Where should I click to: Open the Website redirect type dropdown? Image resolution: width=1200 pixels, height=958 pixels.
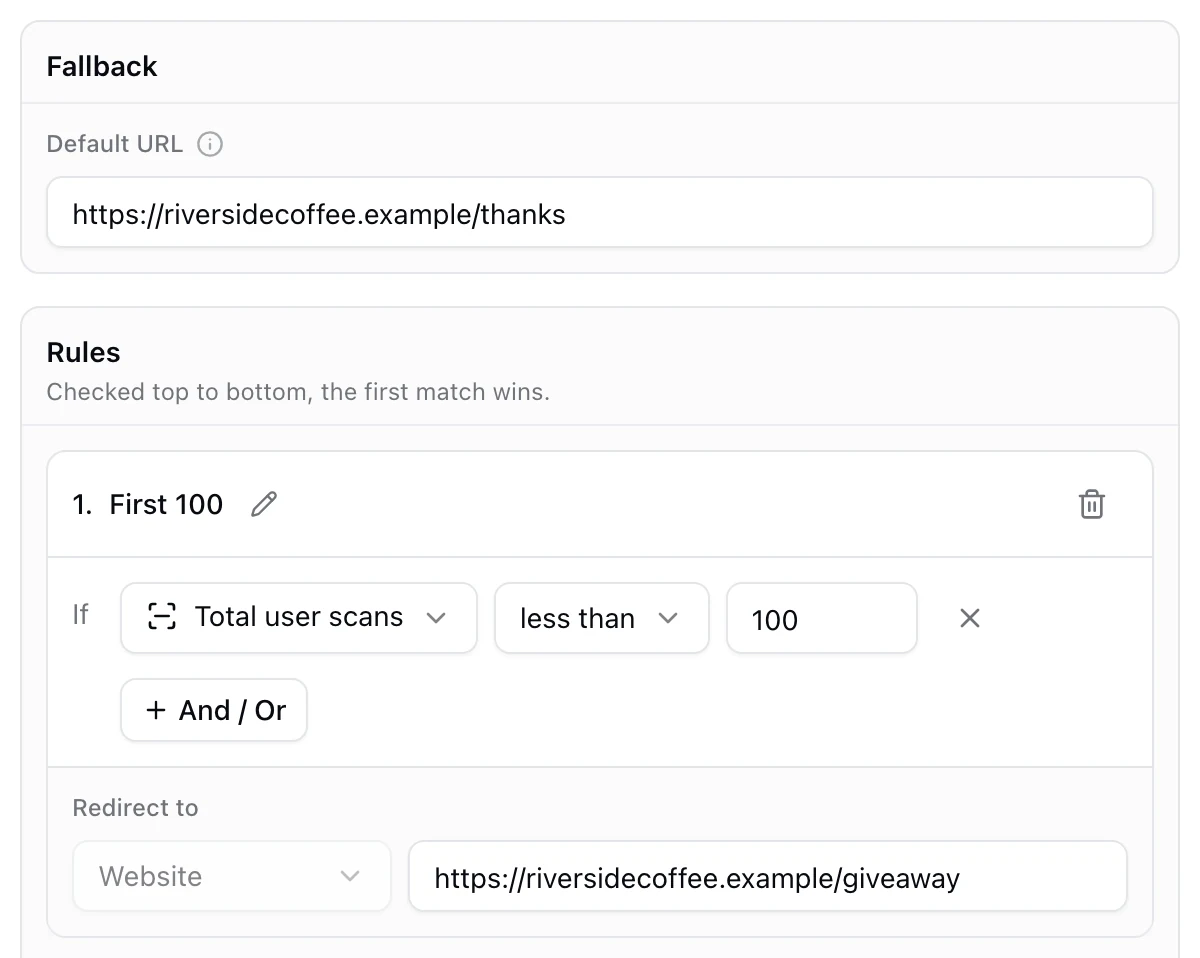(232, 876)
